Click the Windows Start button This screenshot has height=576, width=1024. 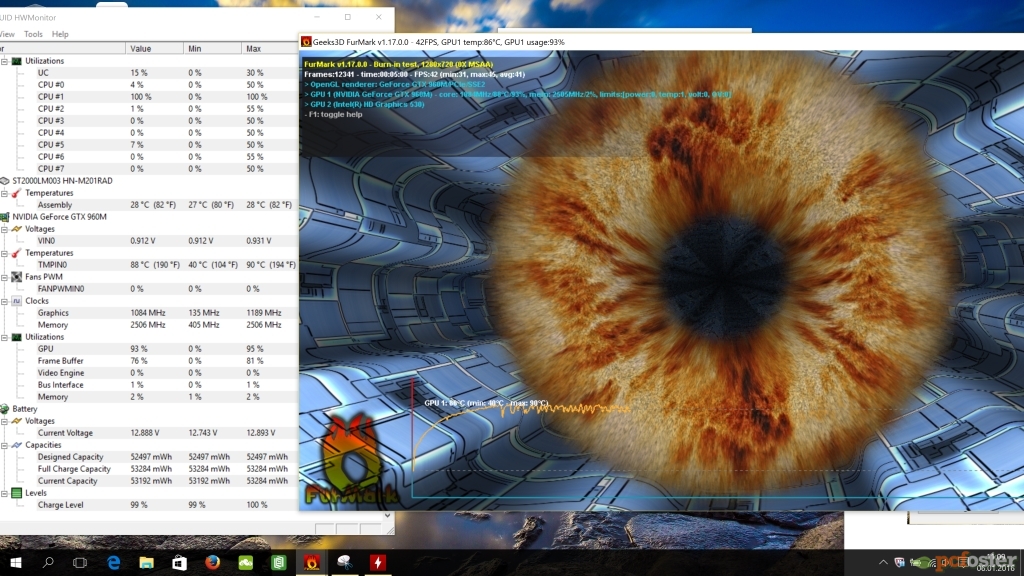pyautogui.click(x=16, y=562)
